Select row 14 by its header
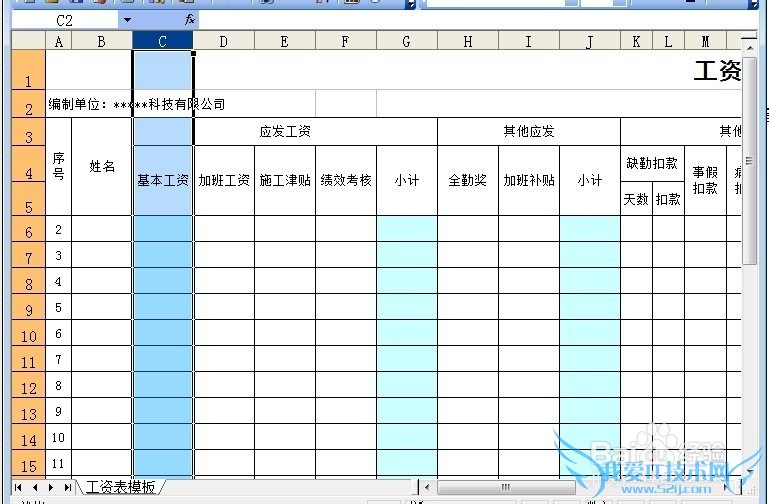Image resolution: width=769 pixels, height=504 pixels. (x=28, y=436)
